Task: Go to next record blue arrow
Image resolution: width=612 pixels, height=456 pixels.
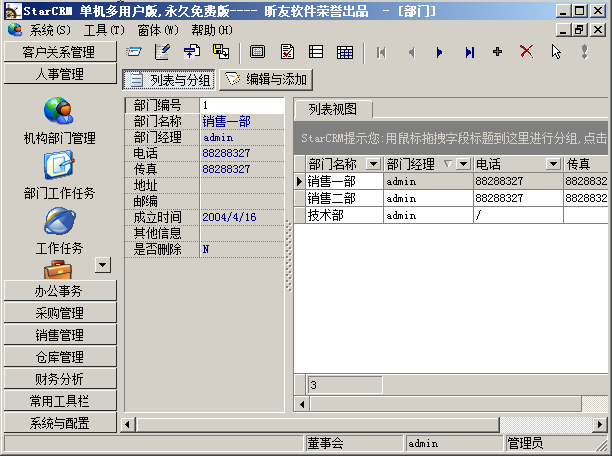Action: coord(439,52)
